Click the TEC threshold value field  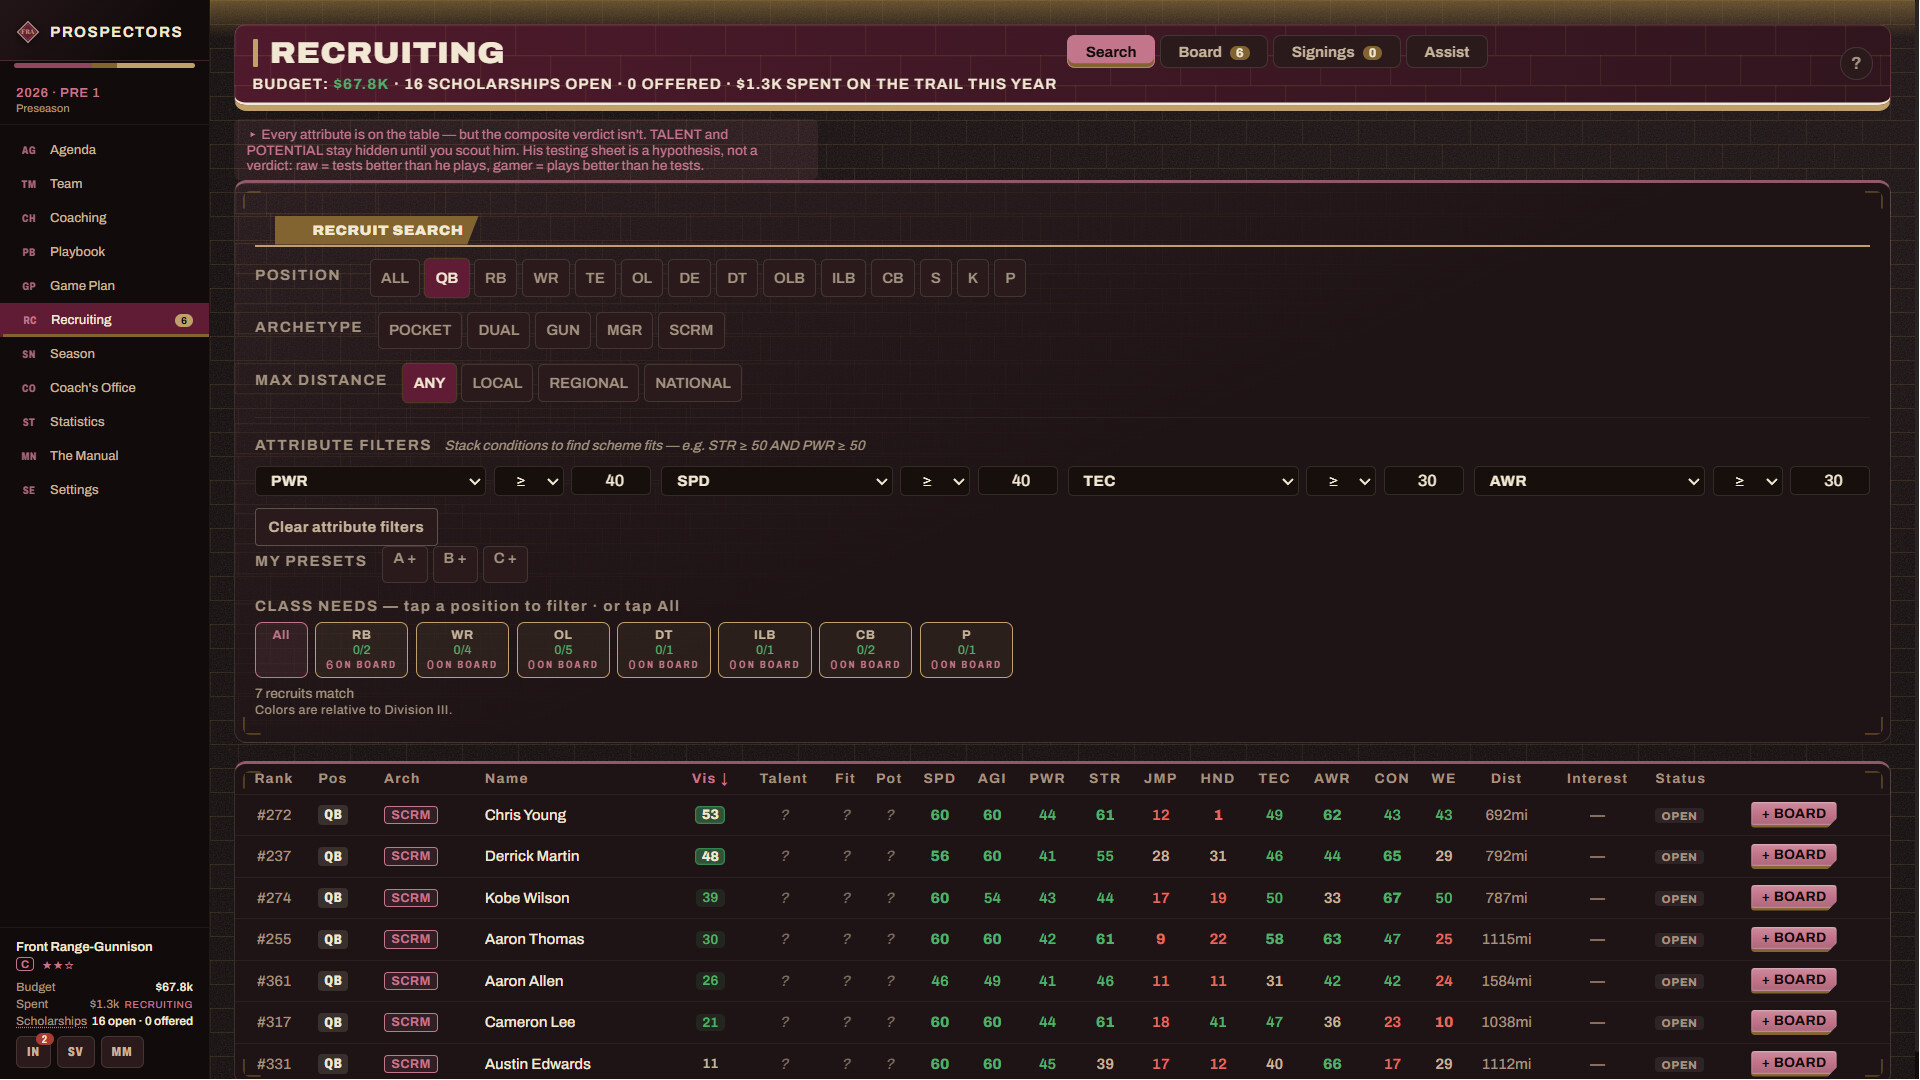pos(1424,481)
